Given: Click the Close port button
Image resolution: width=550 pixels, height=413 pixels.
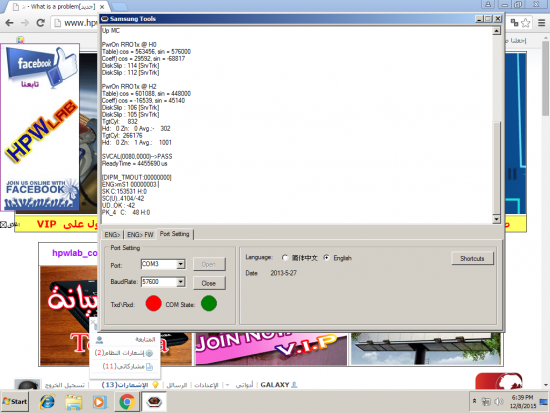Looking at the screenshot, I should point(209,283).
